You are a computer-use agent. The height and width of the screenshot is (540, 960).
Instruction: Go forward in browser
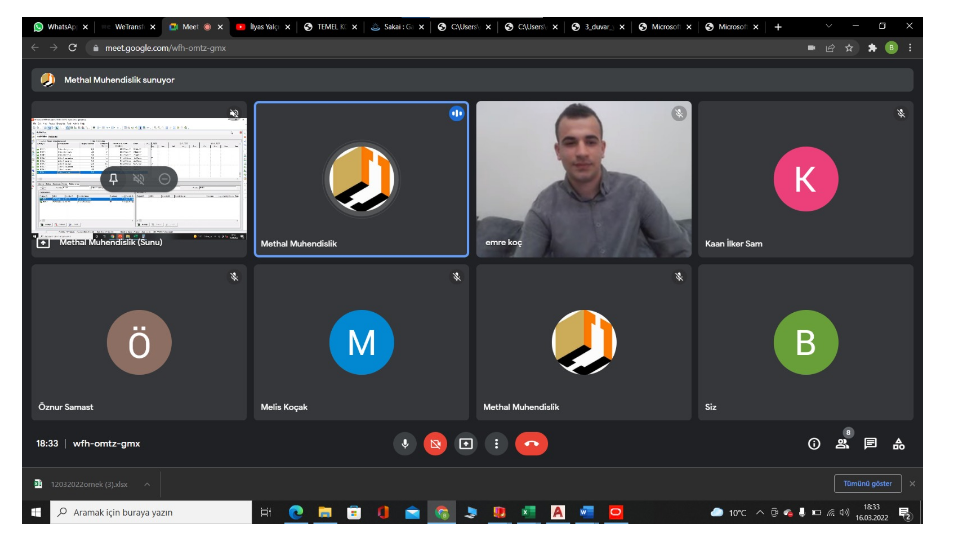click(x=54, y=48)
